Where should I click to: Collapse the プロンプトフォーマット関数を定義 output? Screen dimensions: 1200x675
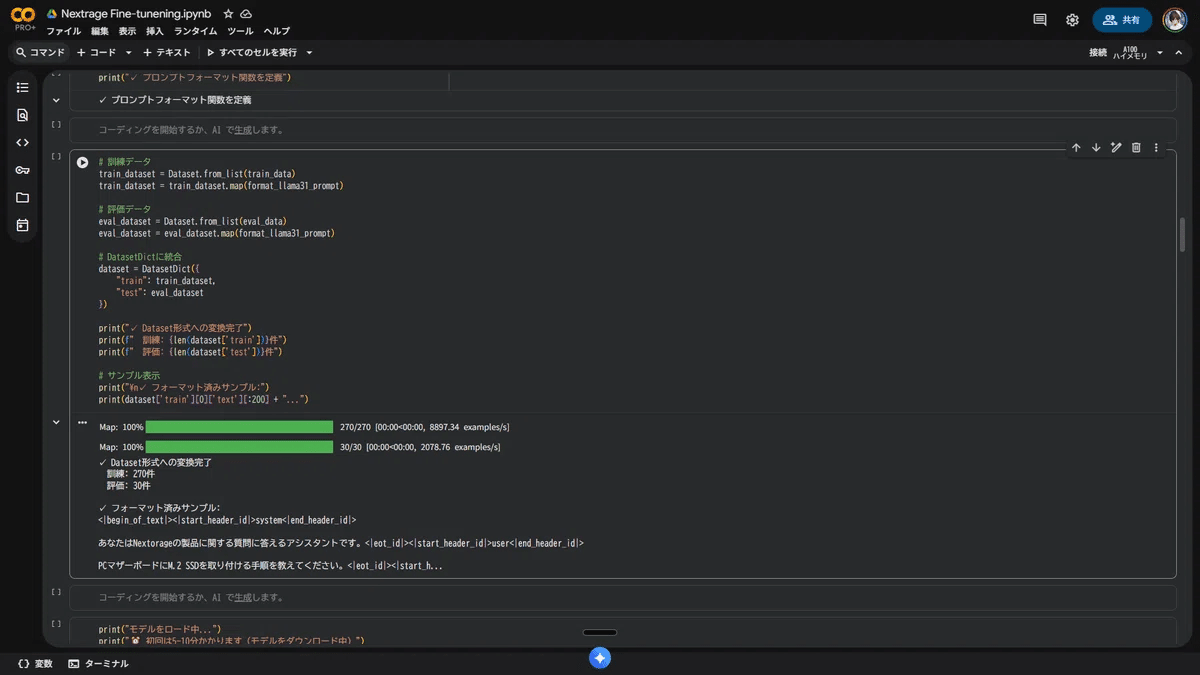click(x=56, y=100)
